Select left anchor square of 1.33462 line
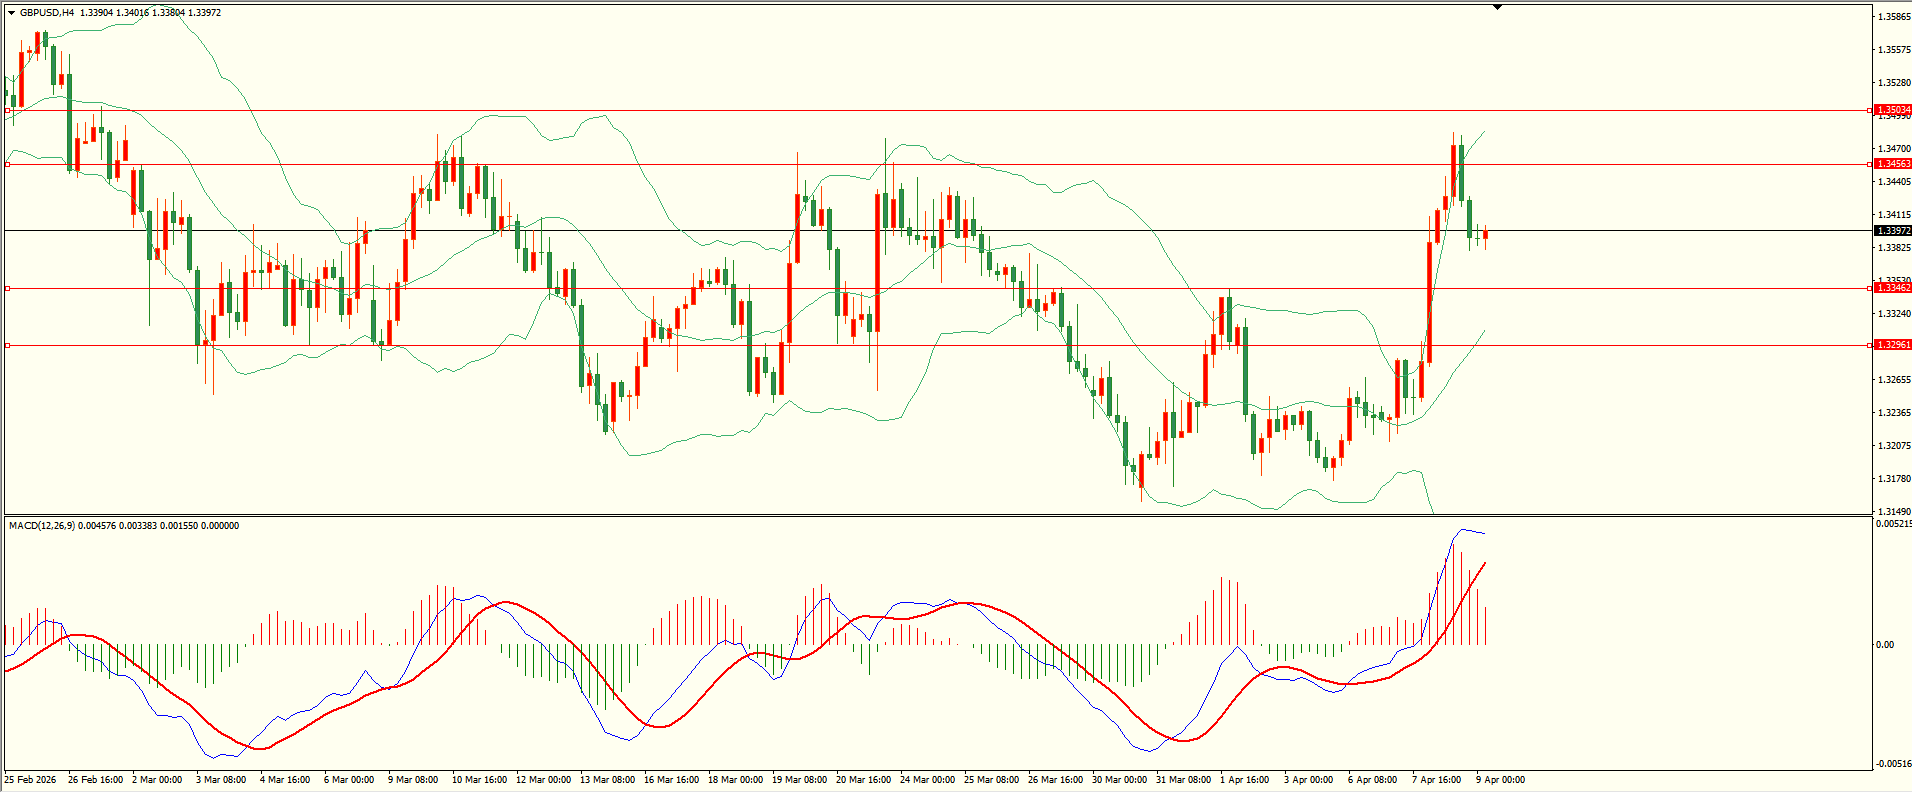The width and height of the screenshot is (1912, 793). (x=8, y=289)
